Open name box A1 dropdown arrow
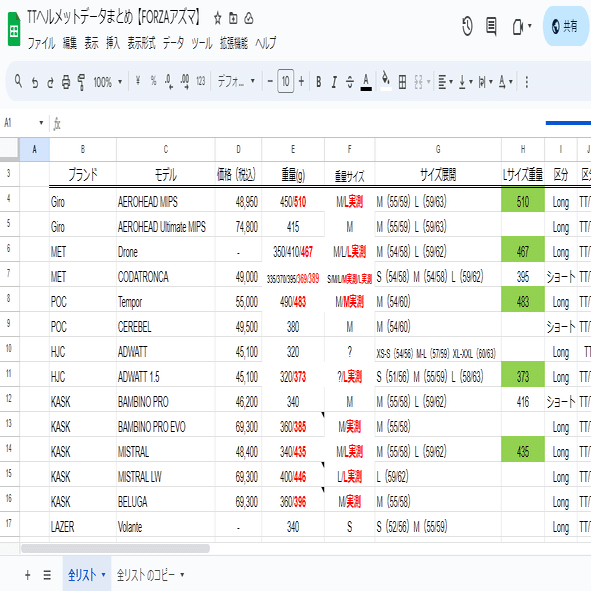 (x=41, y=123)
